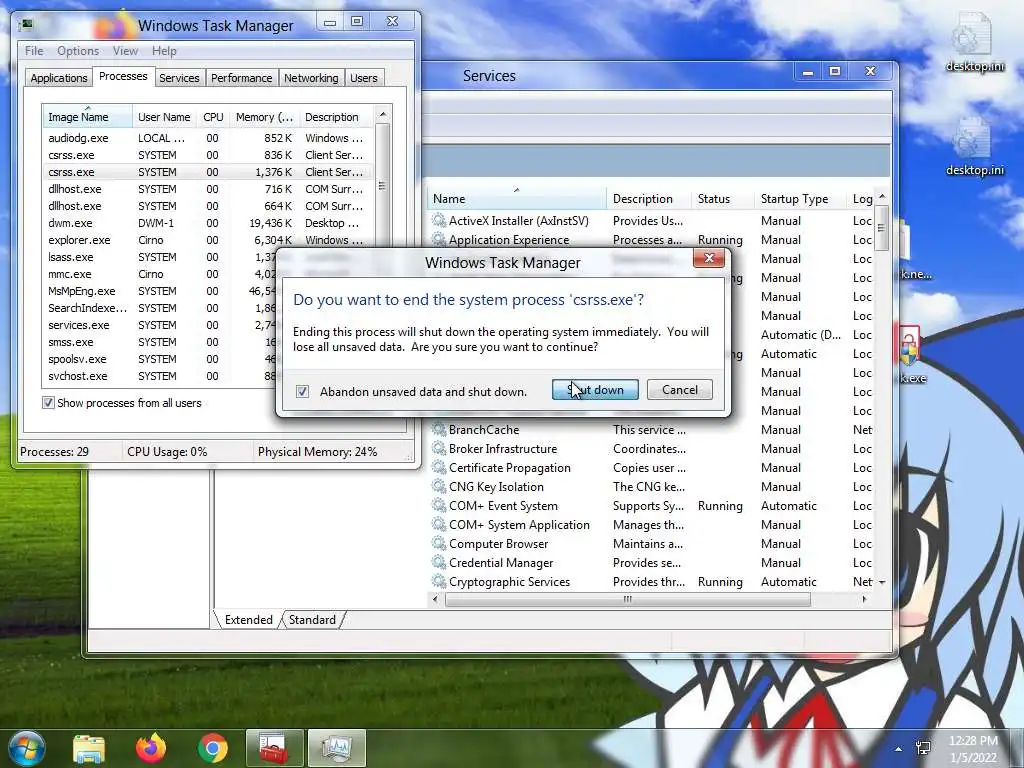Screen dimensions: 1024x768
Task: Switch to the Services tab
Action: coord(179,78)
